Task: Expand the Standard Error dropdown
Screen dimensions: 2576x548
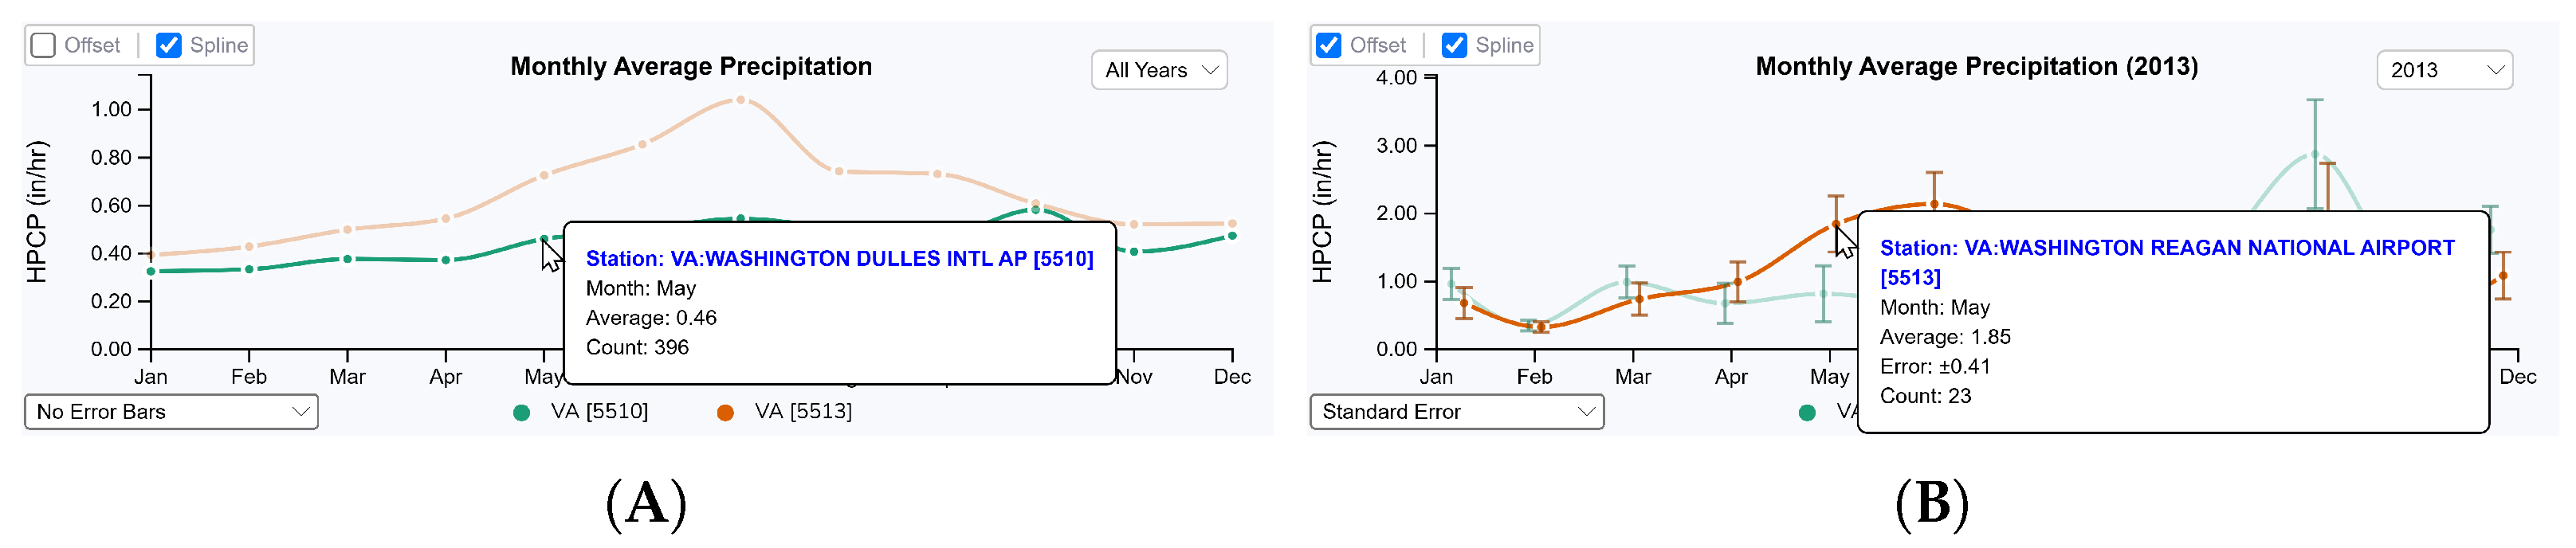Action: [1457, 412]
